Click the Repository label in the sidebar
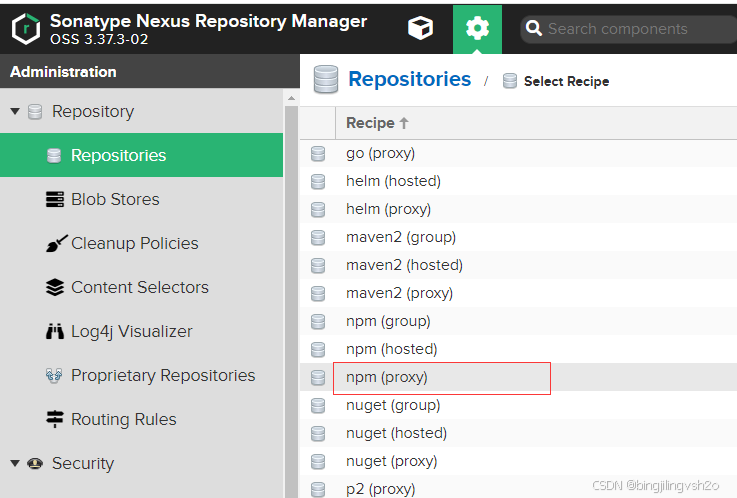The width and height of the screenshot is (737, 498). click(x=93, y=111)
